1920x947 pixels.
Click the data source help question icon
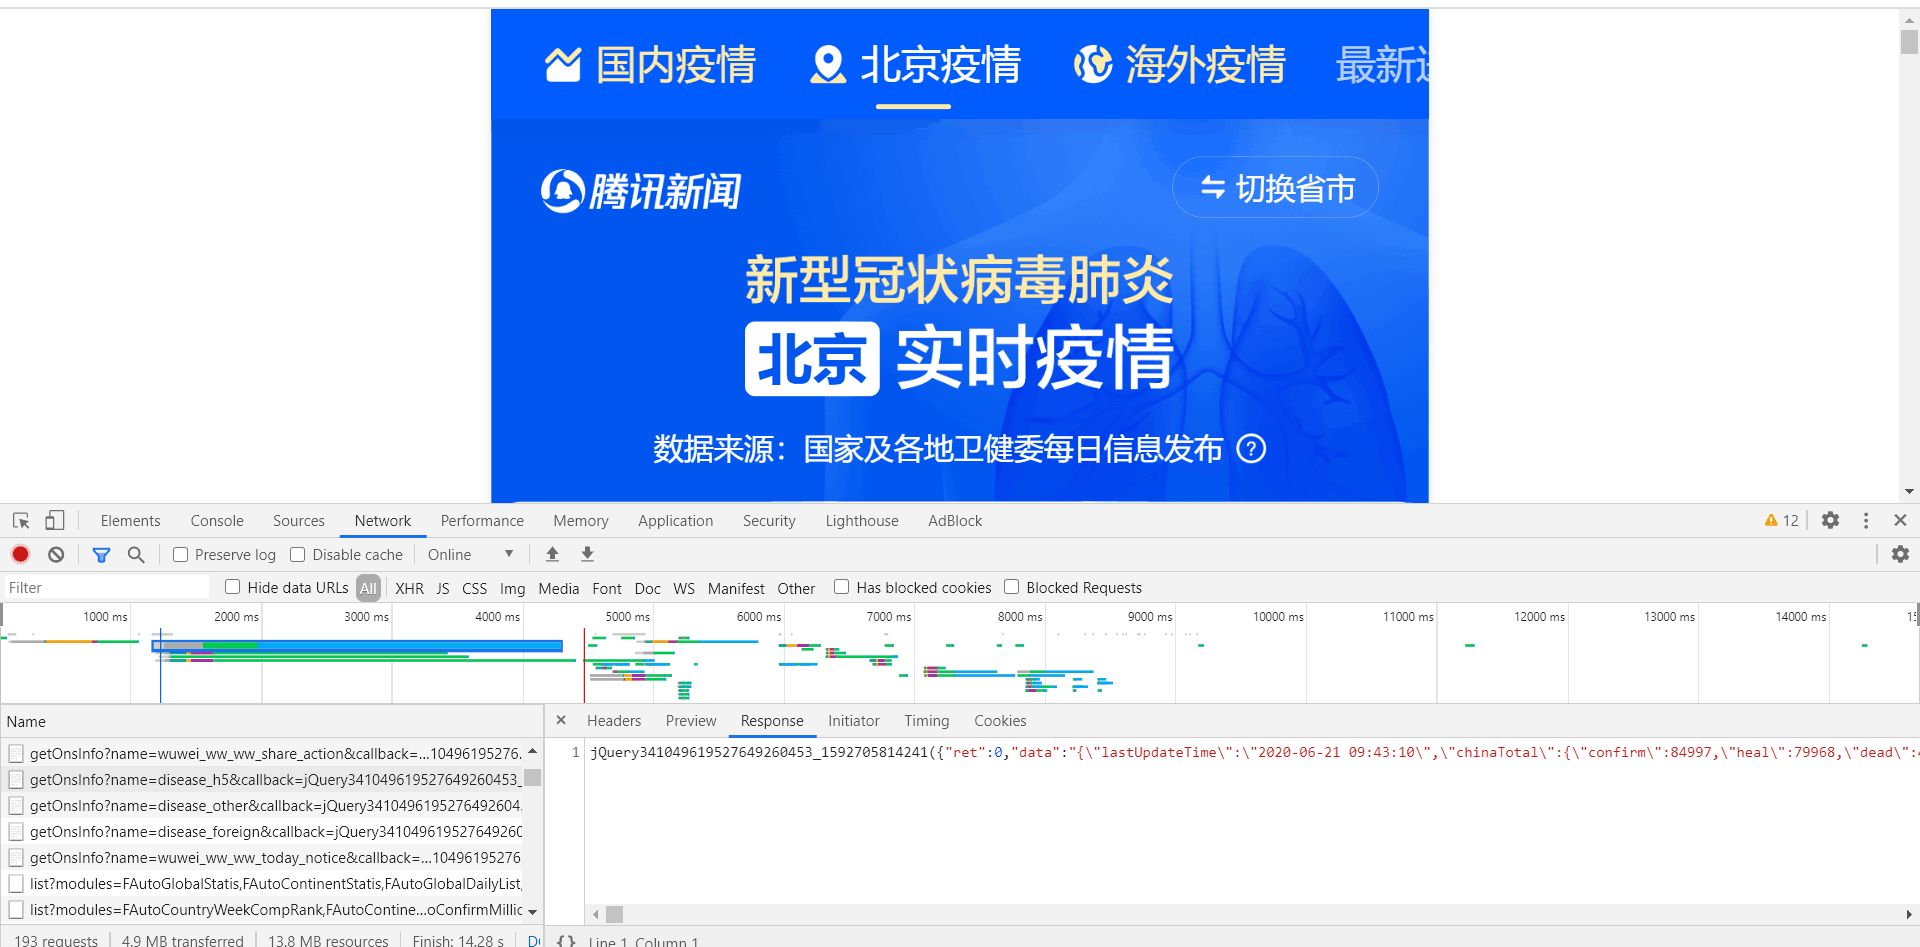(x=1251, y=449)
